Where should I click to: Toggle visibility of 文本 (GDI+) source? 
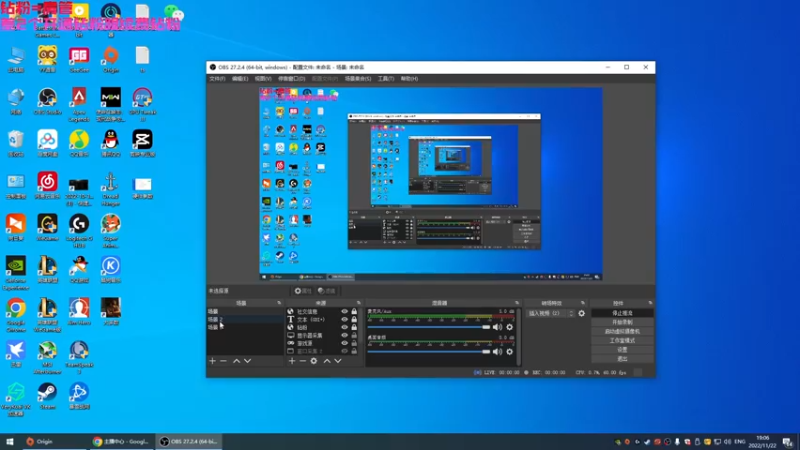tap(344, 319)
